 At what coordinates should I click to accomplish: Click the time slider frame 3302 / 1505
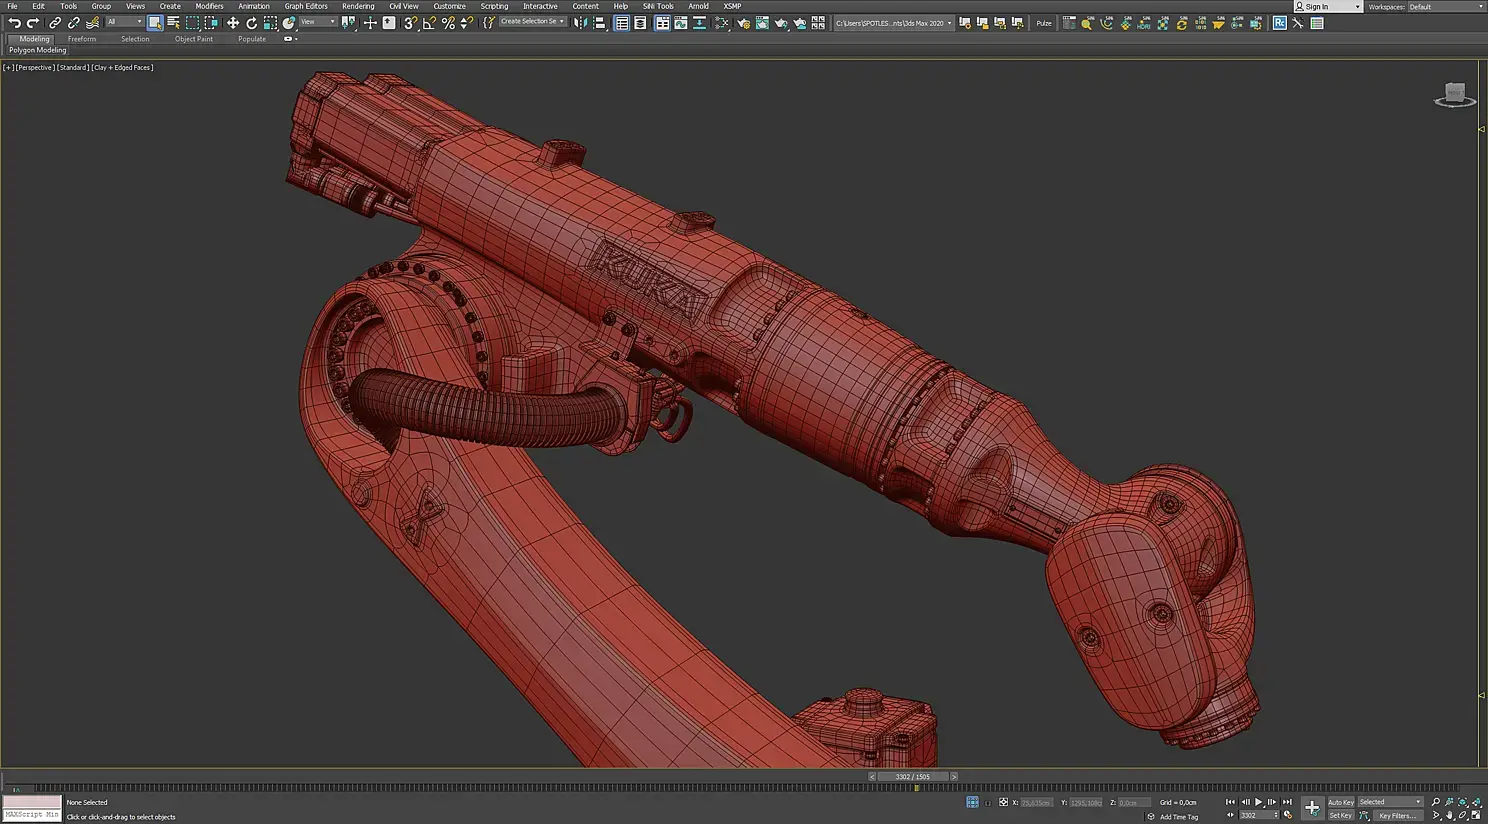[x=912, y=777]
